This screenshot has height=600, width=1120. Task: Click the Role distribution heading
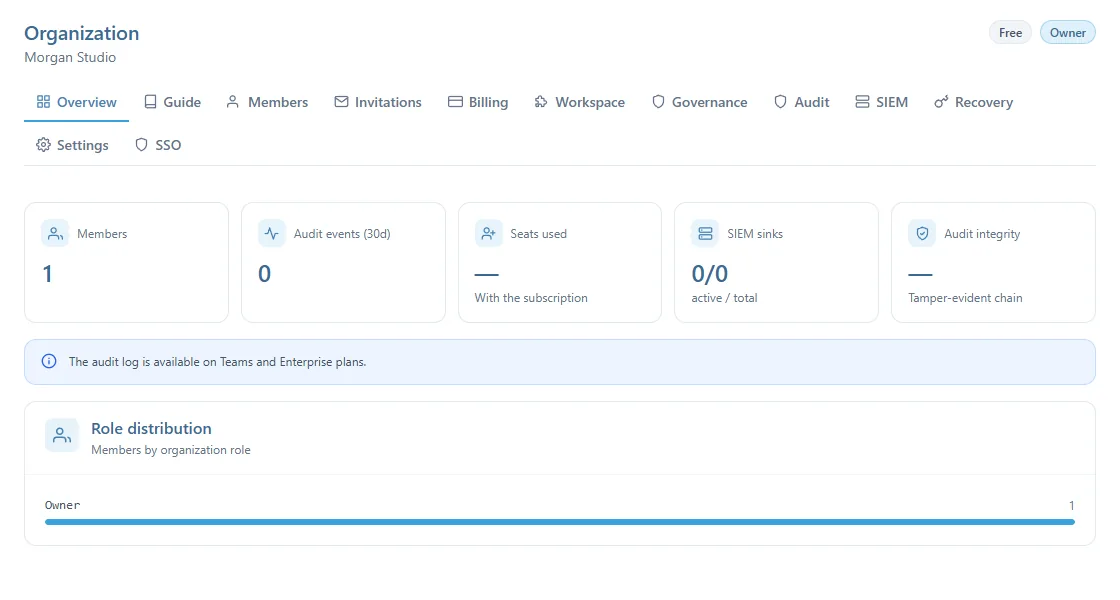pyautogui.click(x=151, y=428)
